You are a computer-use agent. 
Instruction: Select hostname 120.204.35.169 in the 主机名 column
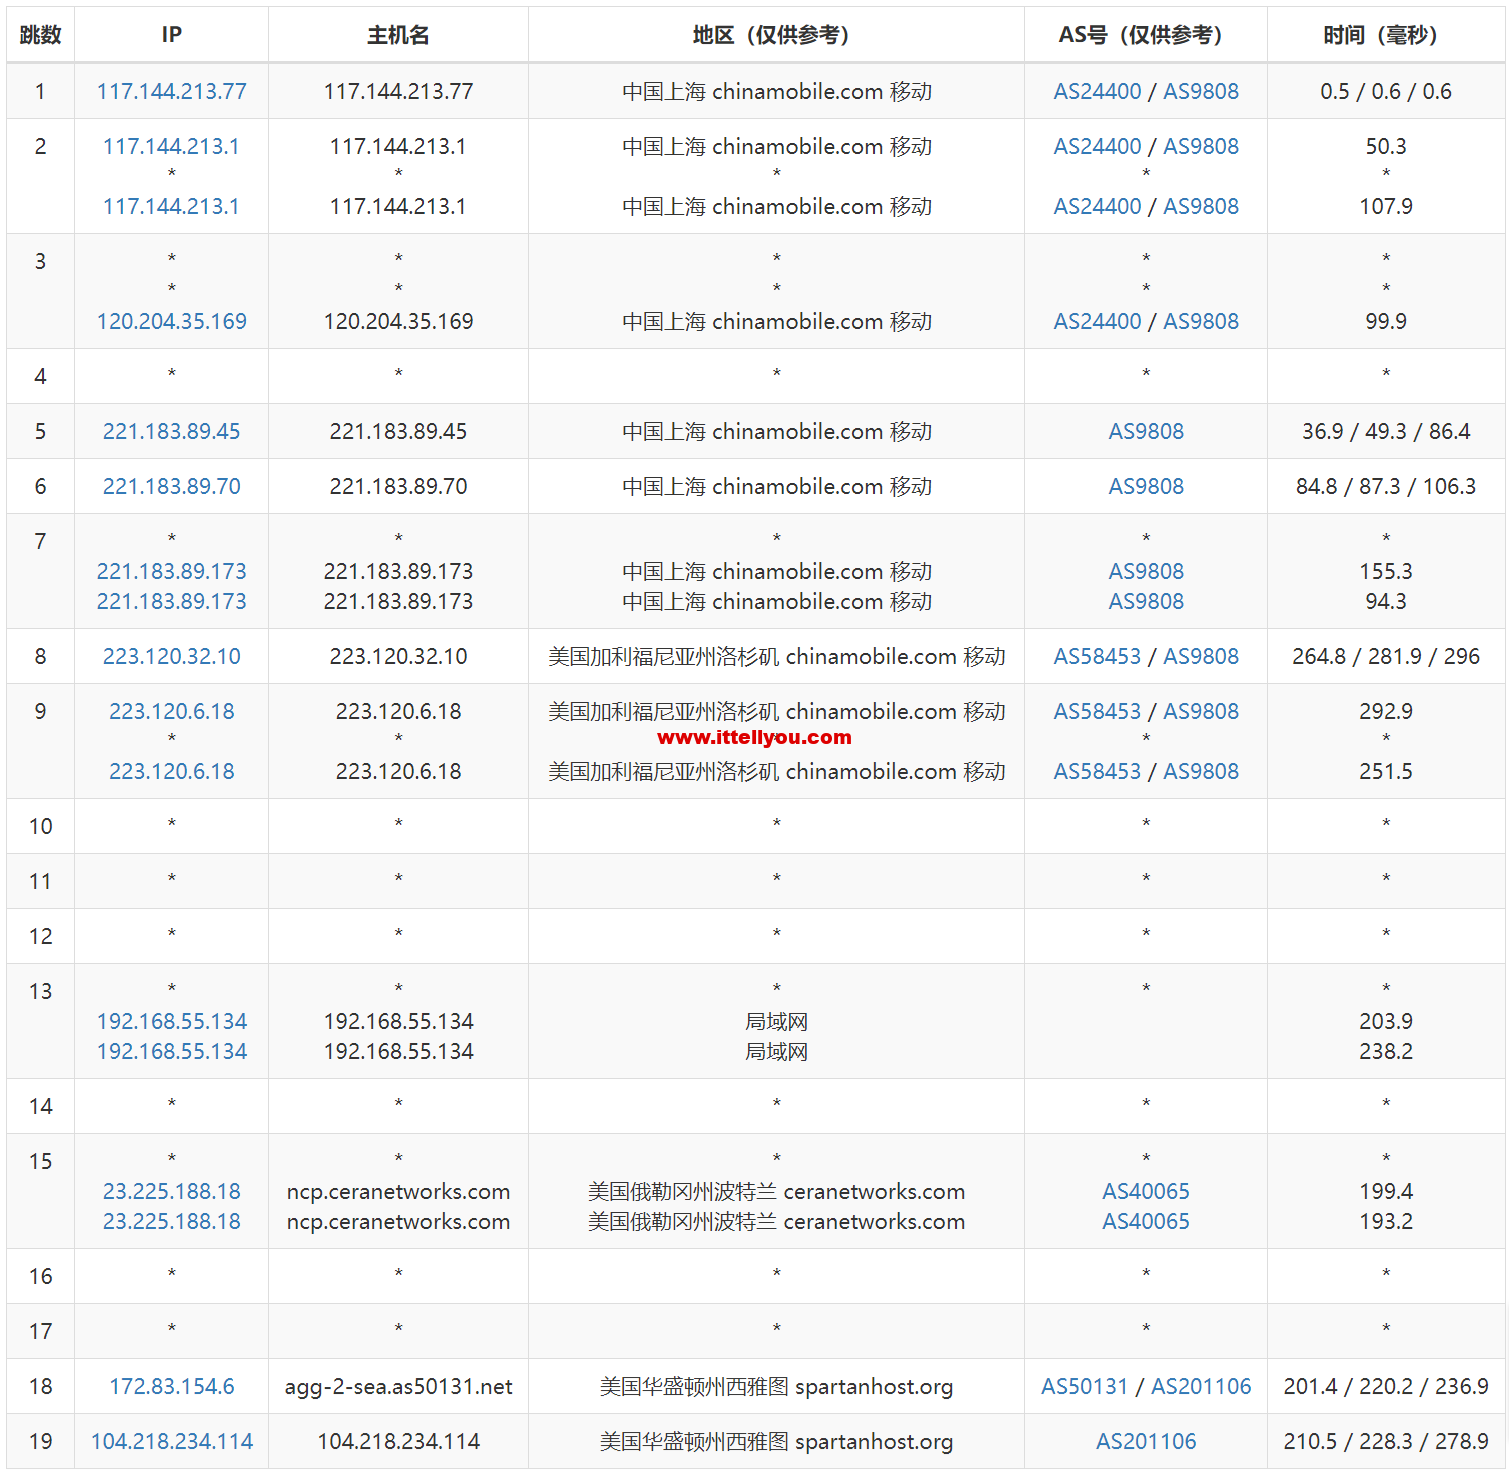(398, 321)
